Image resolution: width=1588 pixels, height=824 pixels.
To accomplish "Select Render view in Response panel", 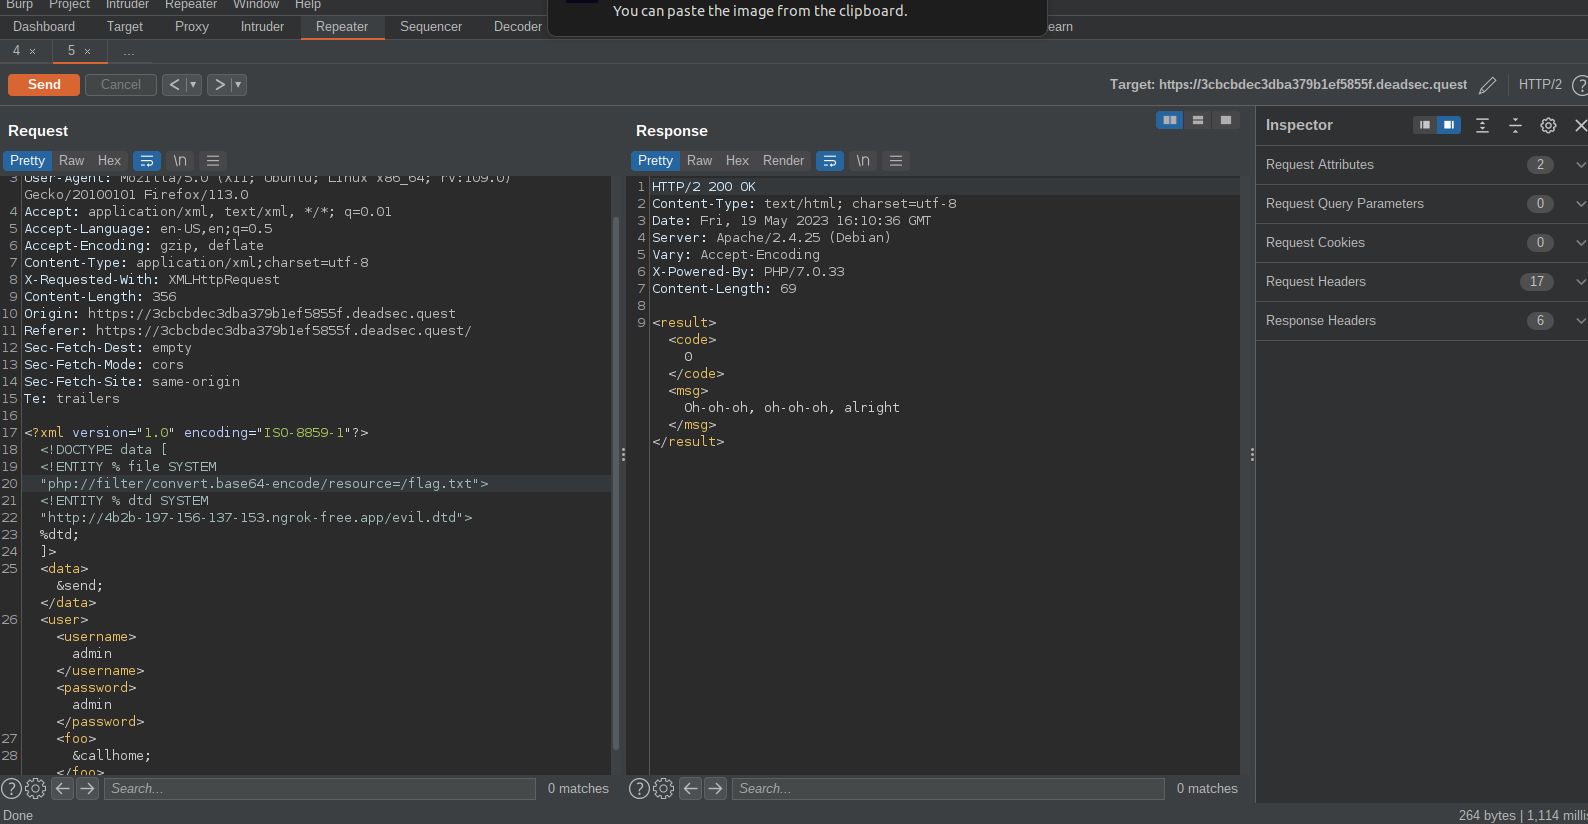I will 783,161.
